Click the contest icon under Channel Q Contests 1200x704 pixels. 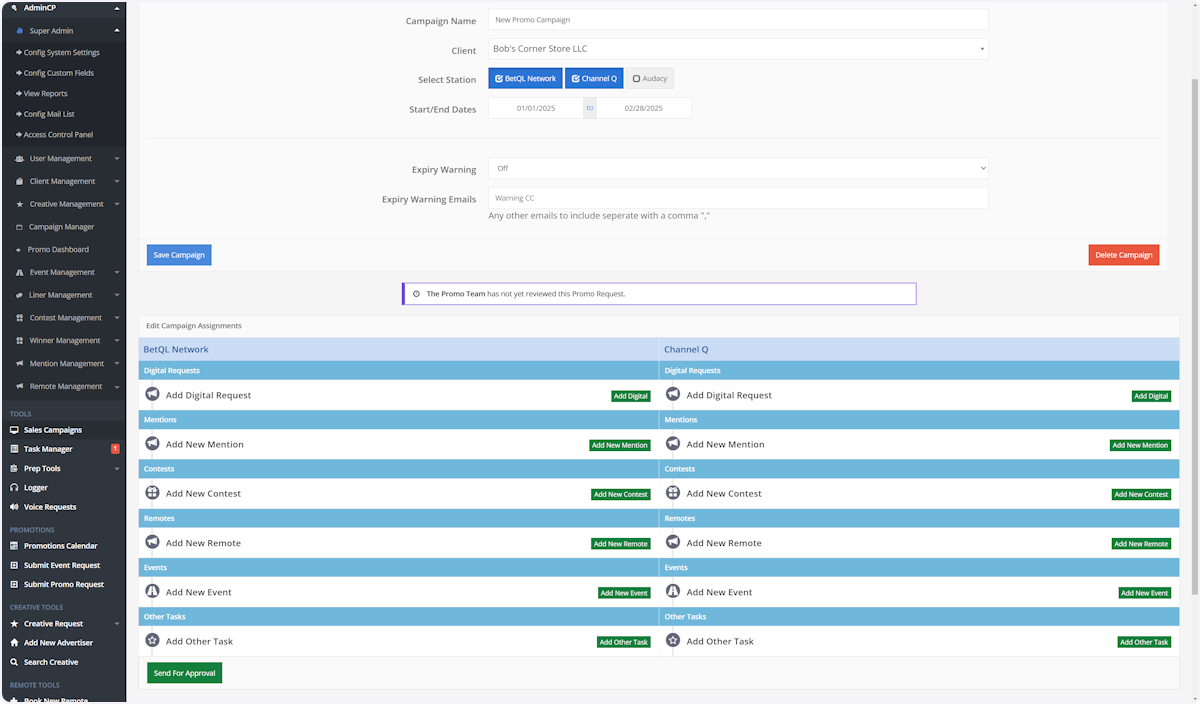(673, 493)
